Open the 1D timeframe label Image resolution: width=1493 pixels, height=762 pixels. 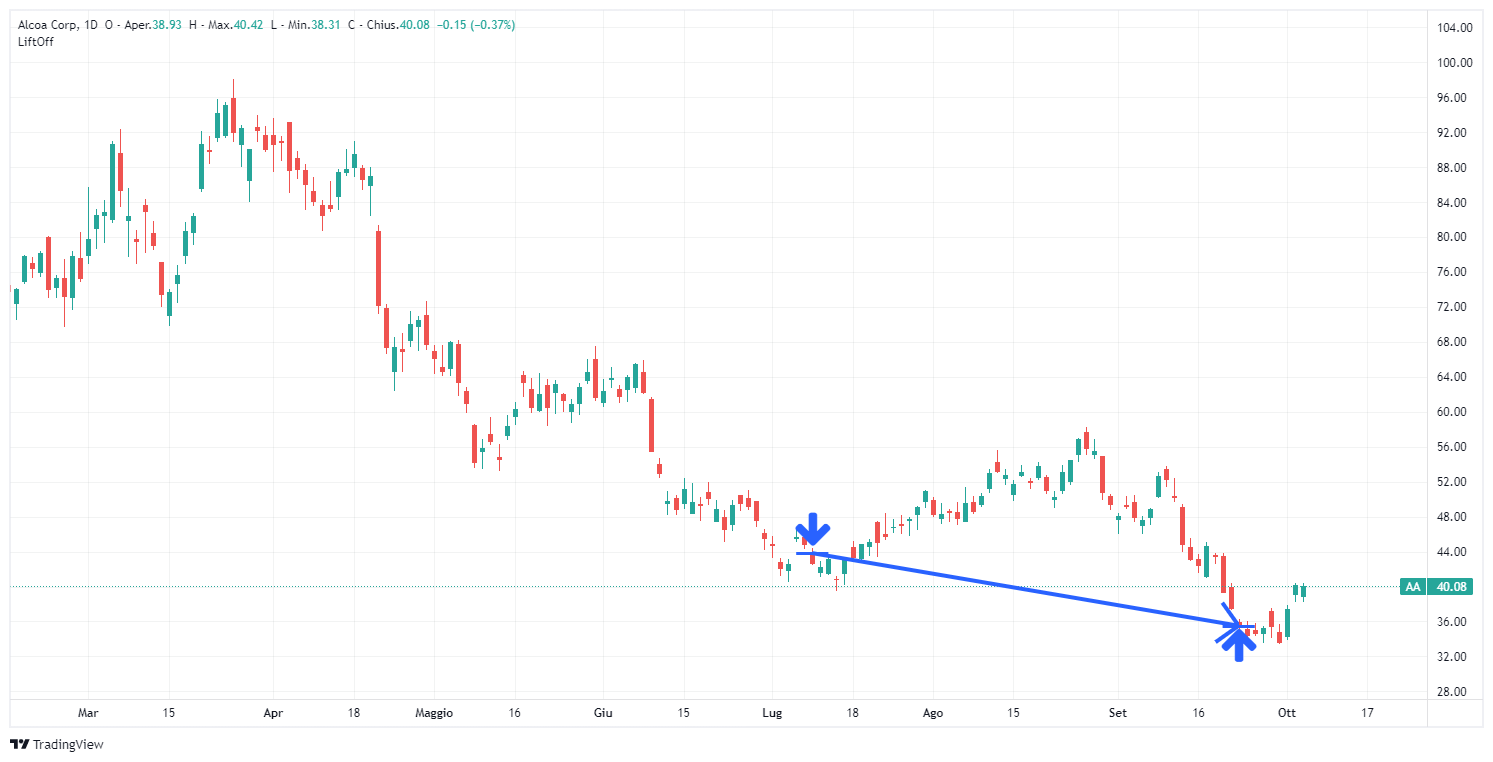click(90, 24)
